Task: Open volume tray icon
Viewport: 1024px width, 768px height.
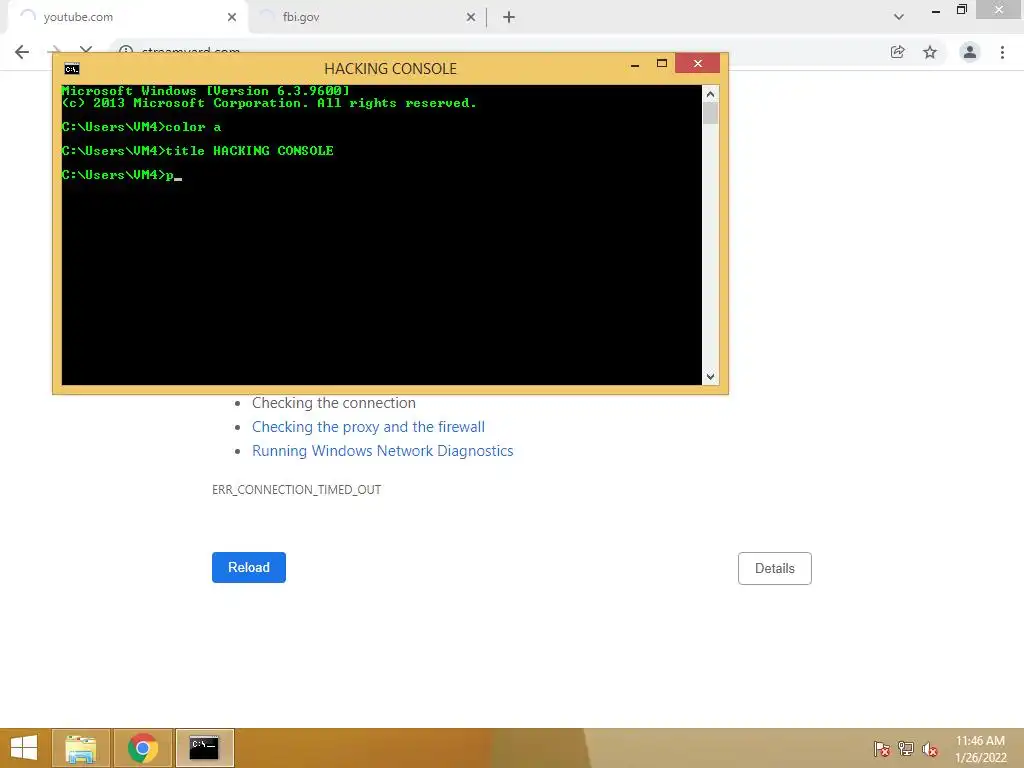Action: (x=930, y=749)
